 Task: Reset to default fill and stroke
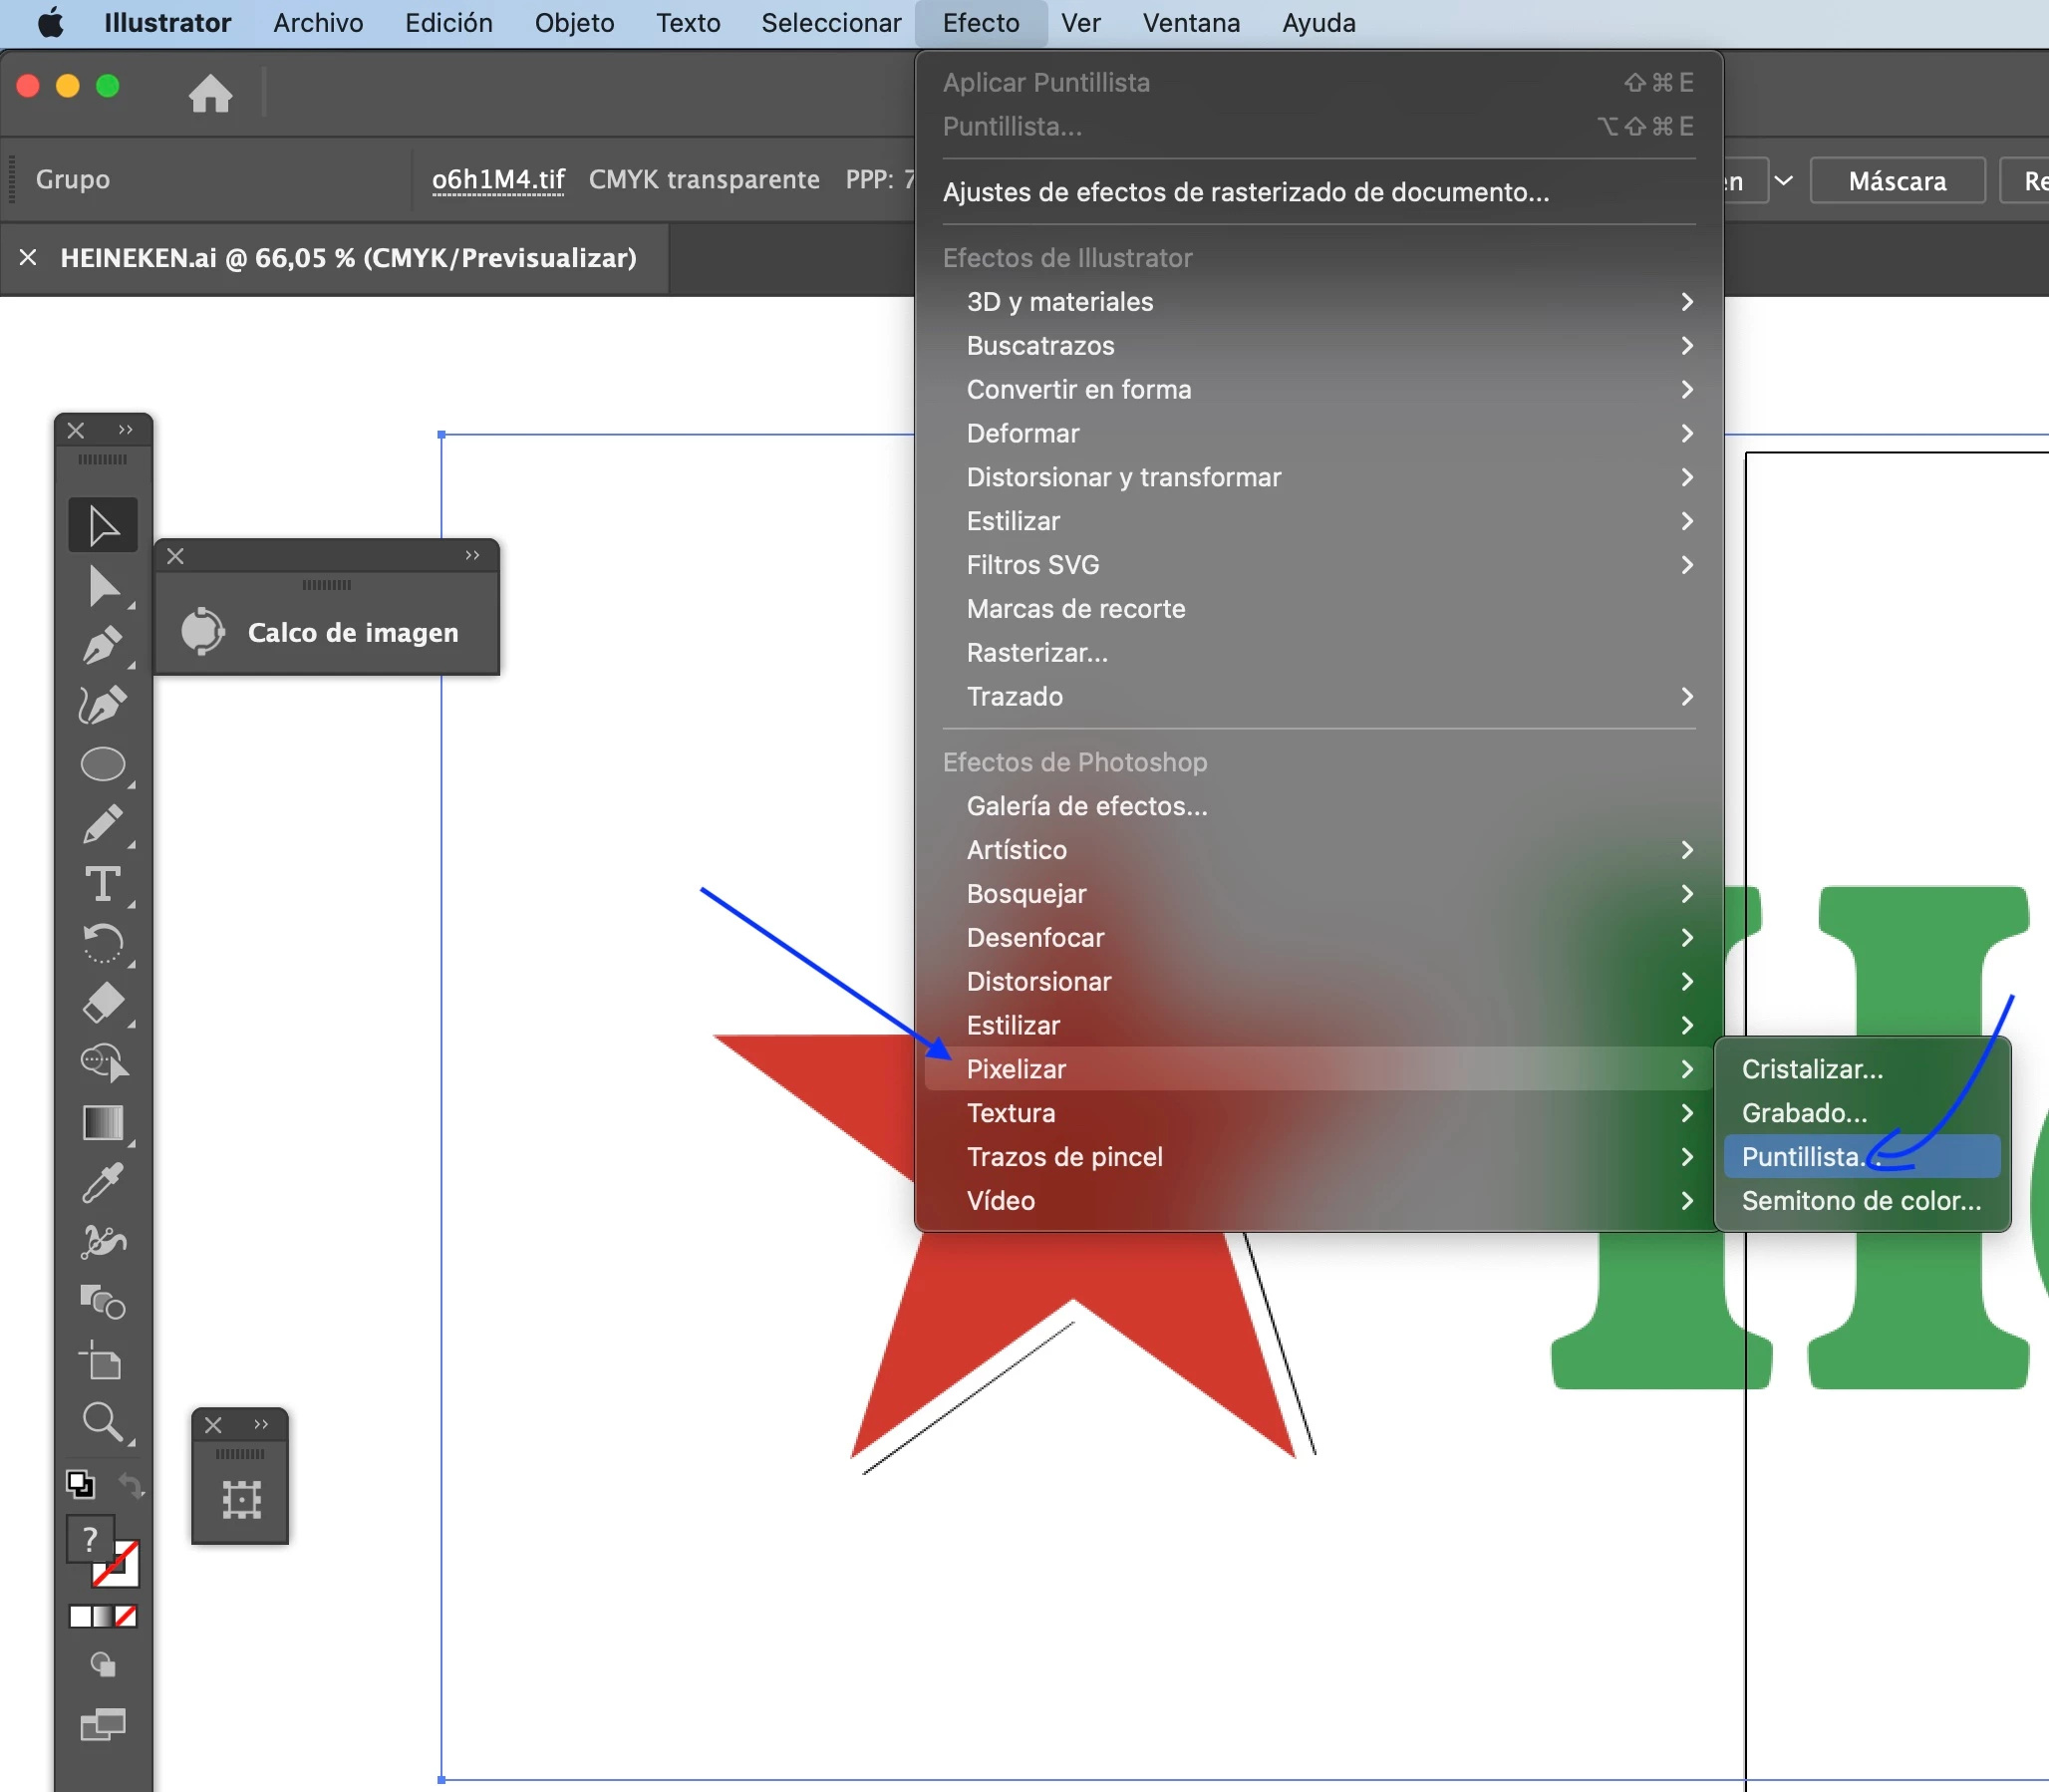coord(80,1485)
